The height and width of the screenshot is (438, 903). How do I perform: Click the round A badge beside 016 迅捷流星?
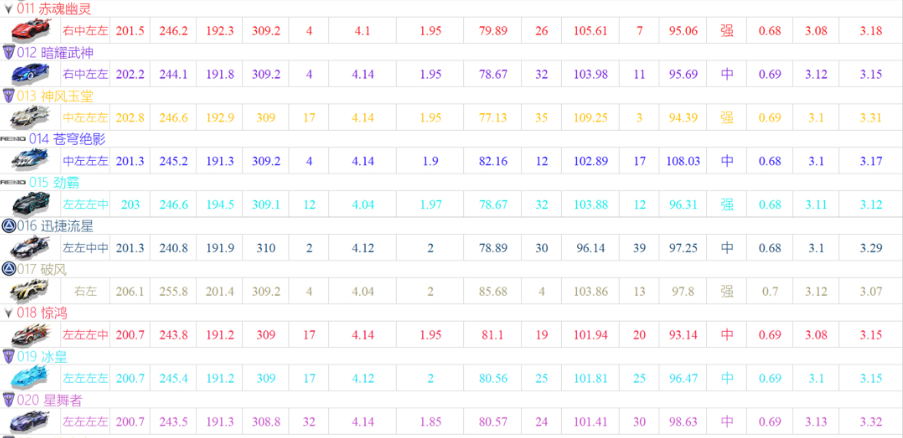point(8,226)
